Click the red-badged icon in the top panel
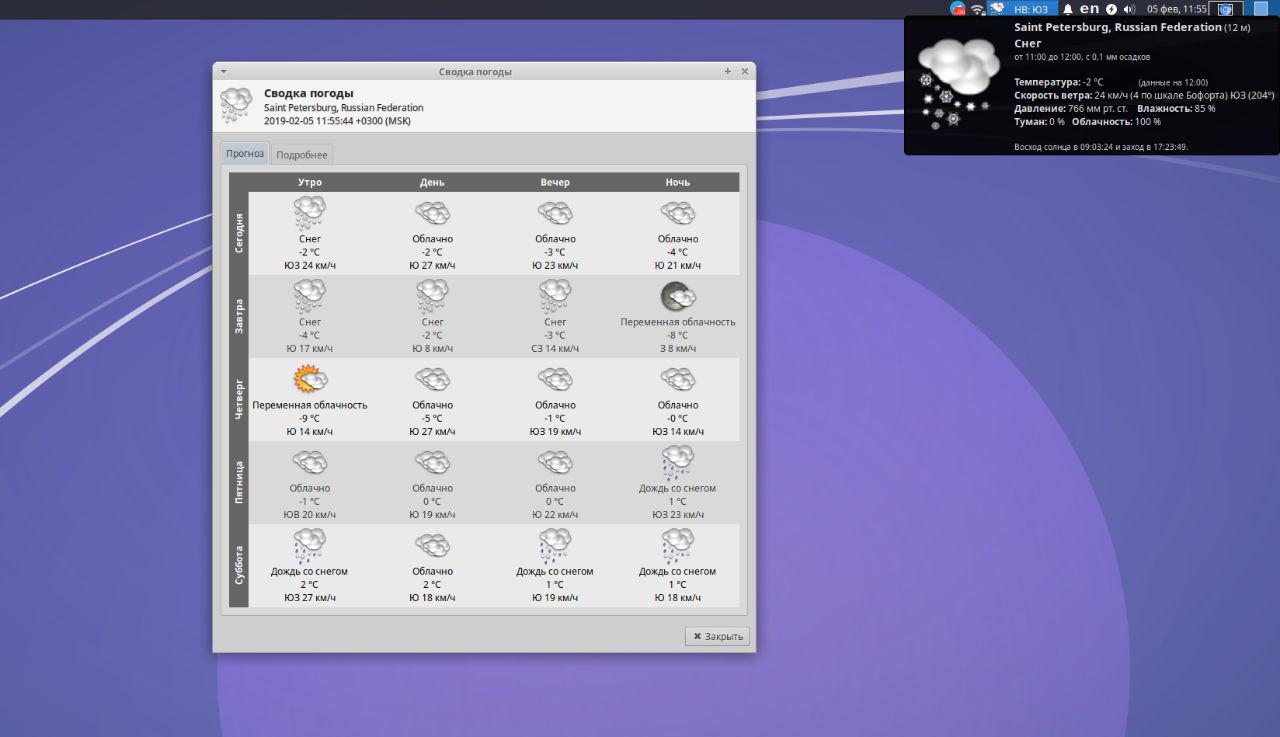The image size is (1280, 737). [x=957, y=9]
